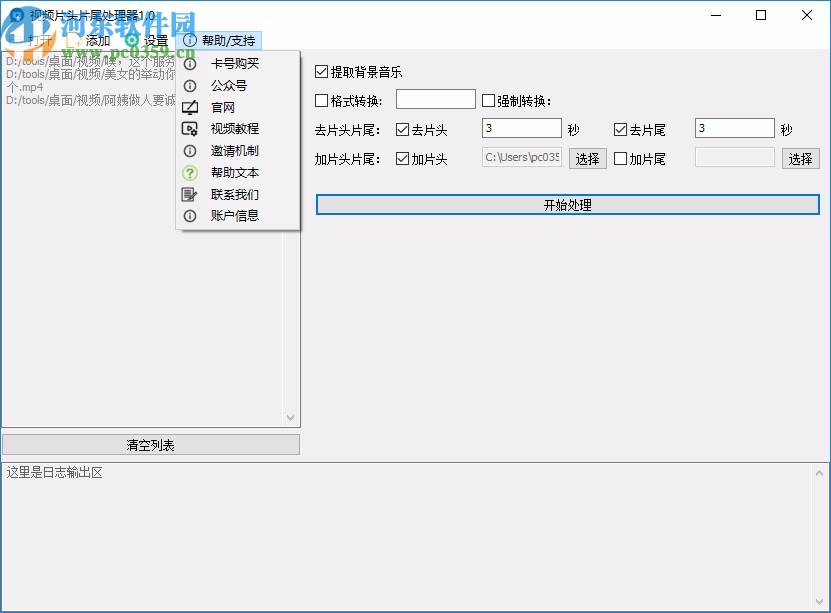Enable the 格式转换 format conversion checkbox
The image size is (831, 613).
[322, 98]
